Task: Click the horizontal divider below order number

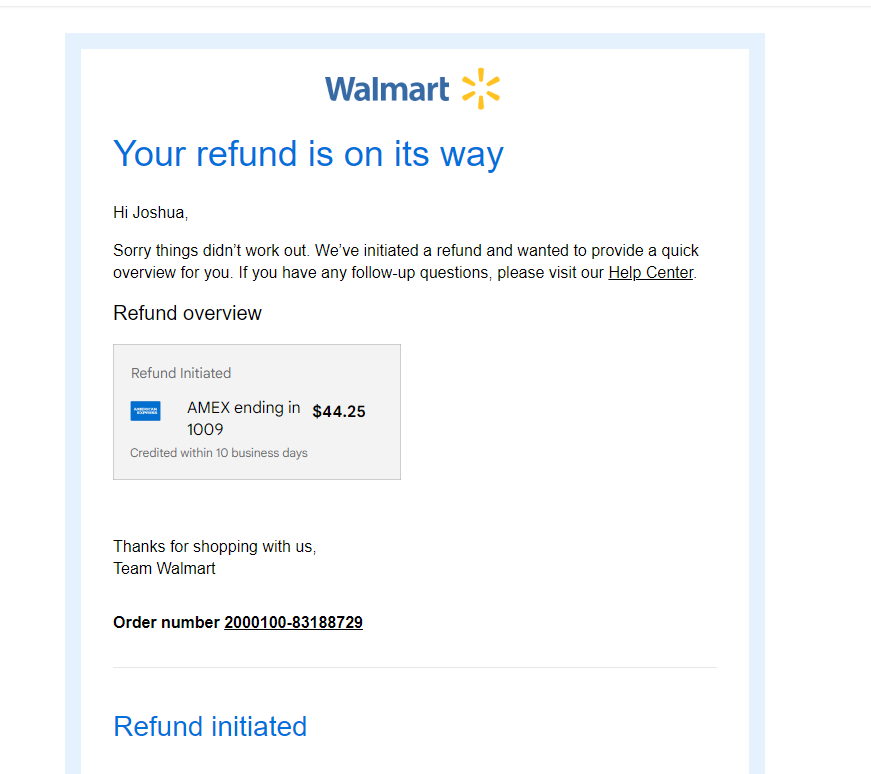Action: click(415, 667)
